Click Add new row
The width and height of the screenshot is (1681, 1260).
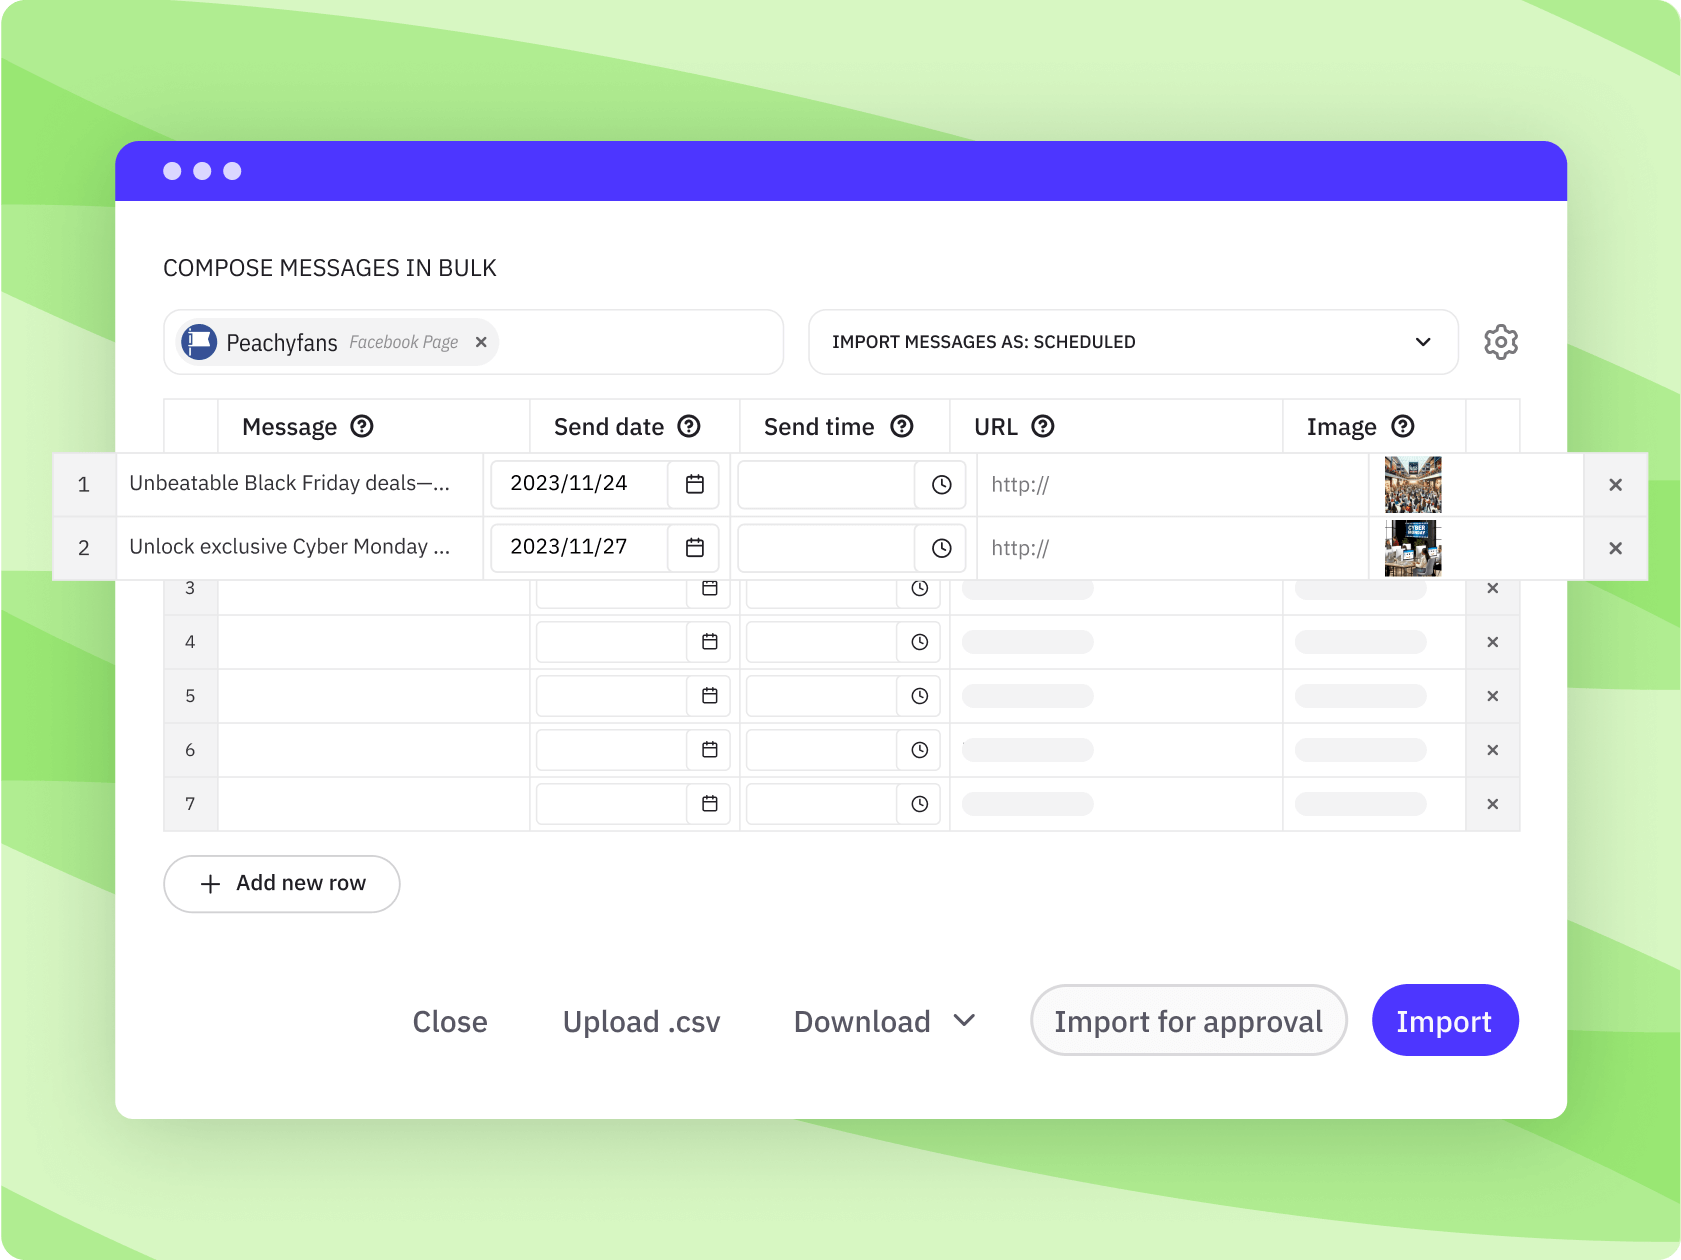[x=281, y=884]
